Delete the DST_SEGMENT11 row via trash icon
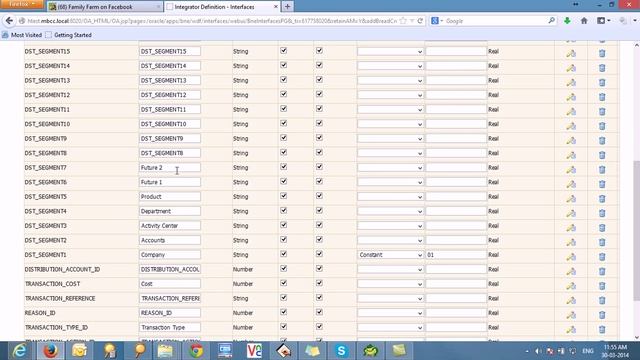The width and height of the screenshot is (640, 360). click(602, 111)
